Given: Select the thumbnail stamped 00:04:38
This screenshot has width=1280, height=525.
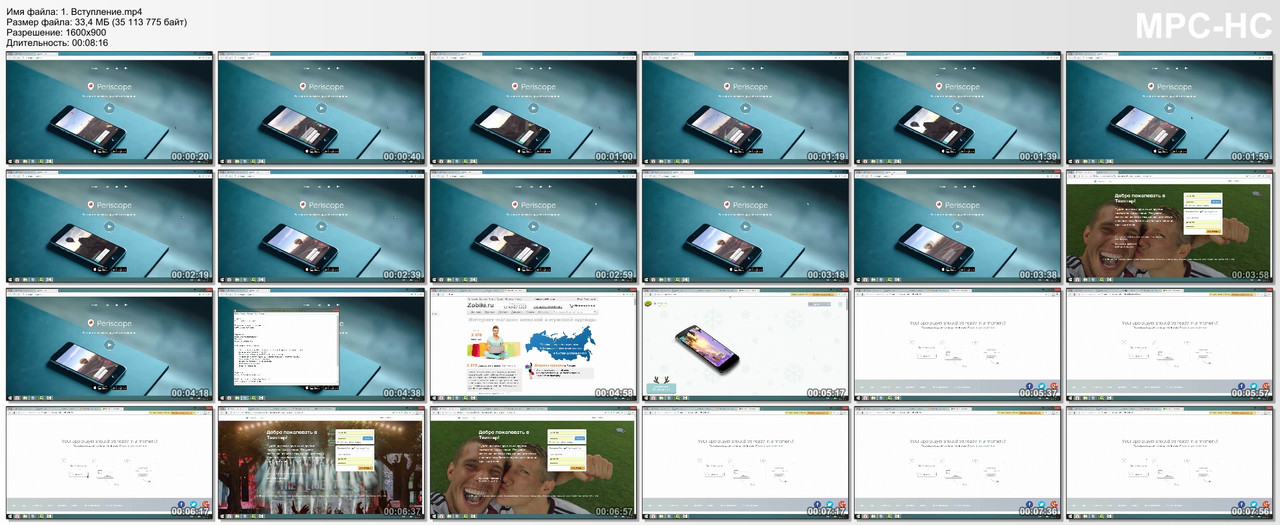Looking at the screenshot, I should pyautogui.click(x=321, y=344).
